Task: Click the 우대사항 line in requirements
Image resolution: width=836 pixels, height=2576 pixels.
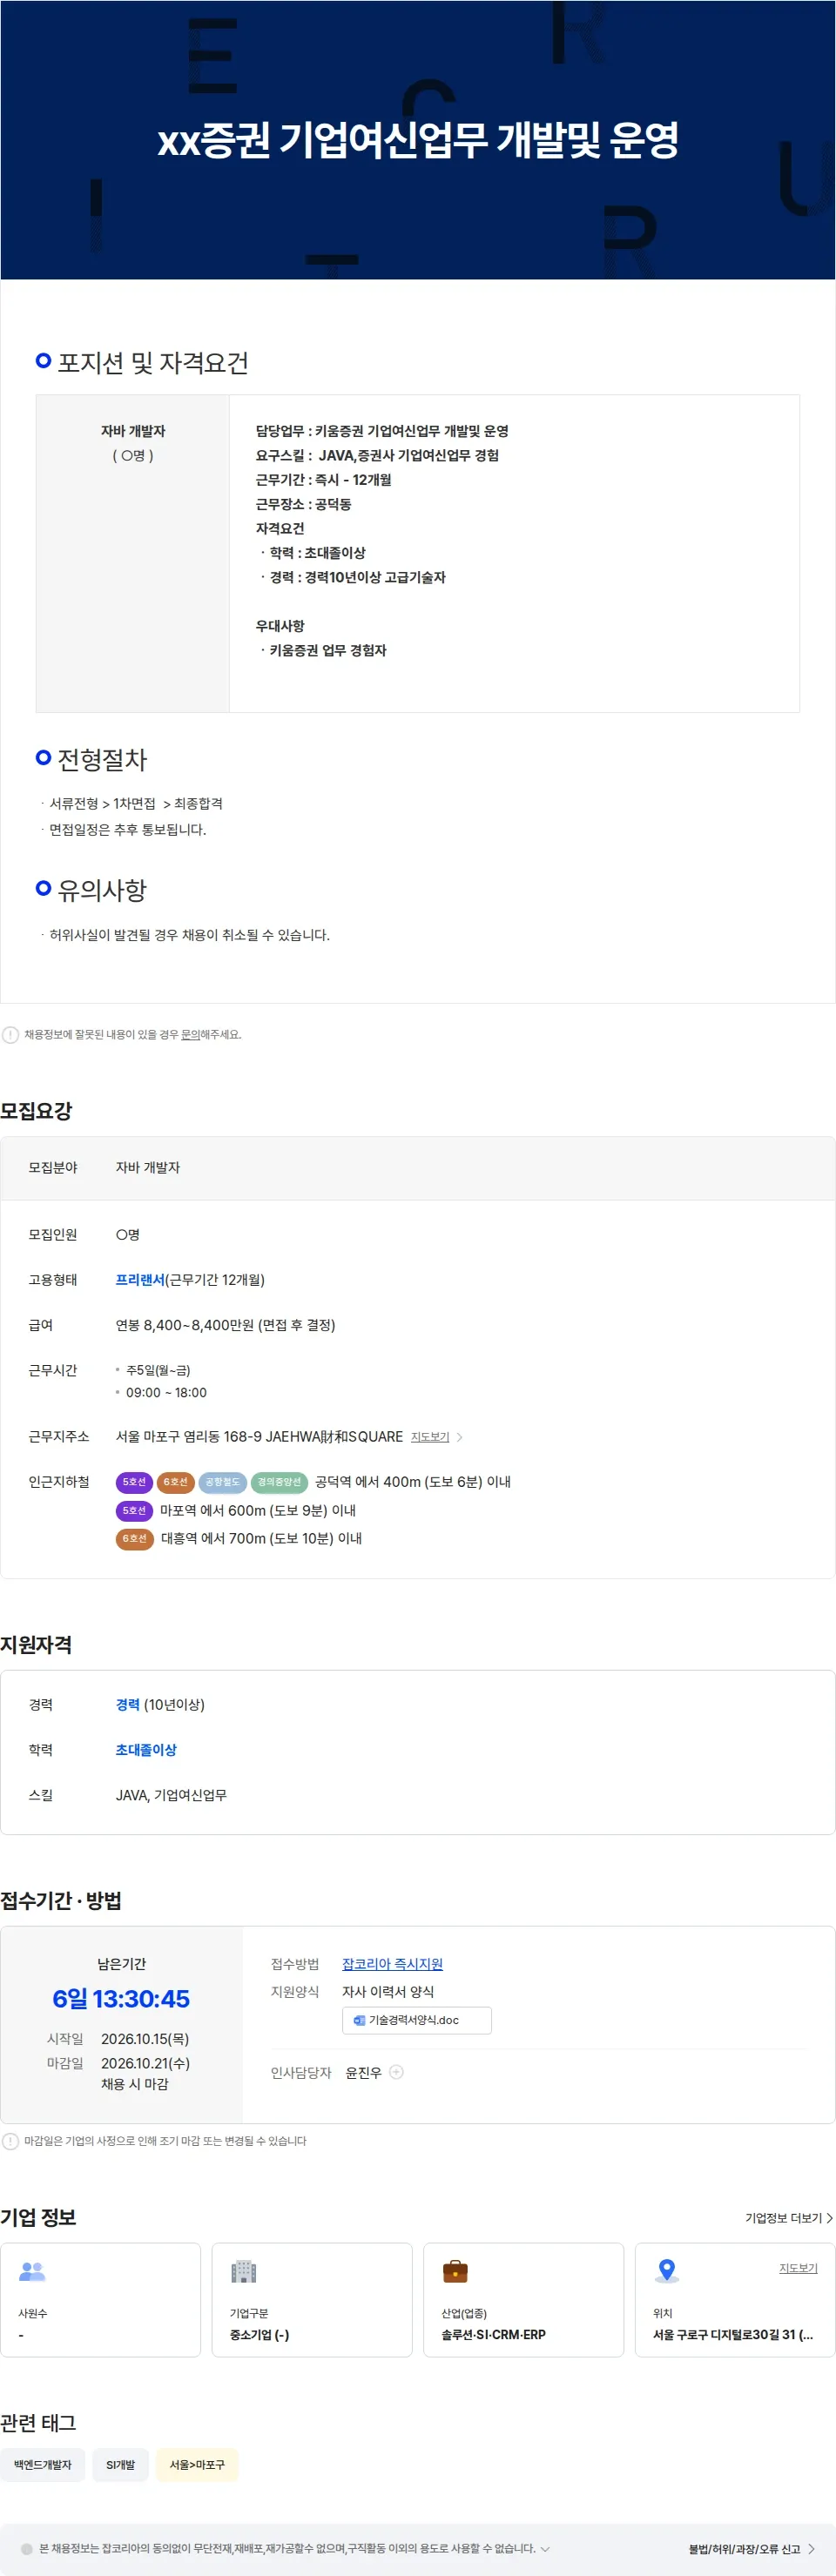Action: coord(280,626)
